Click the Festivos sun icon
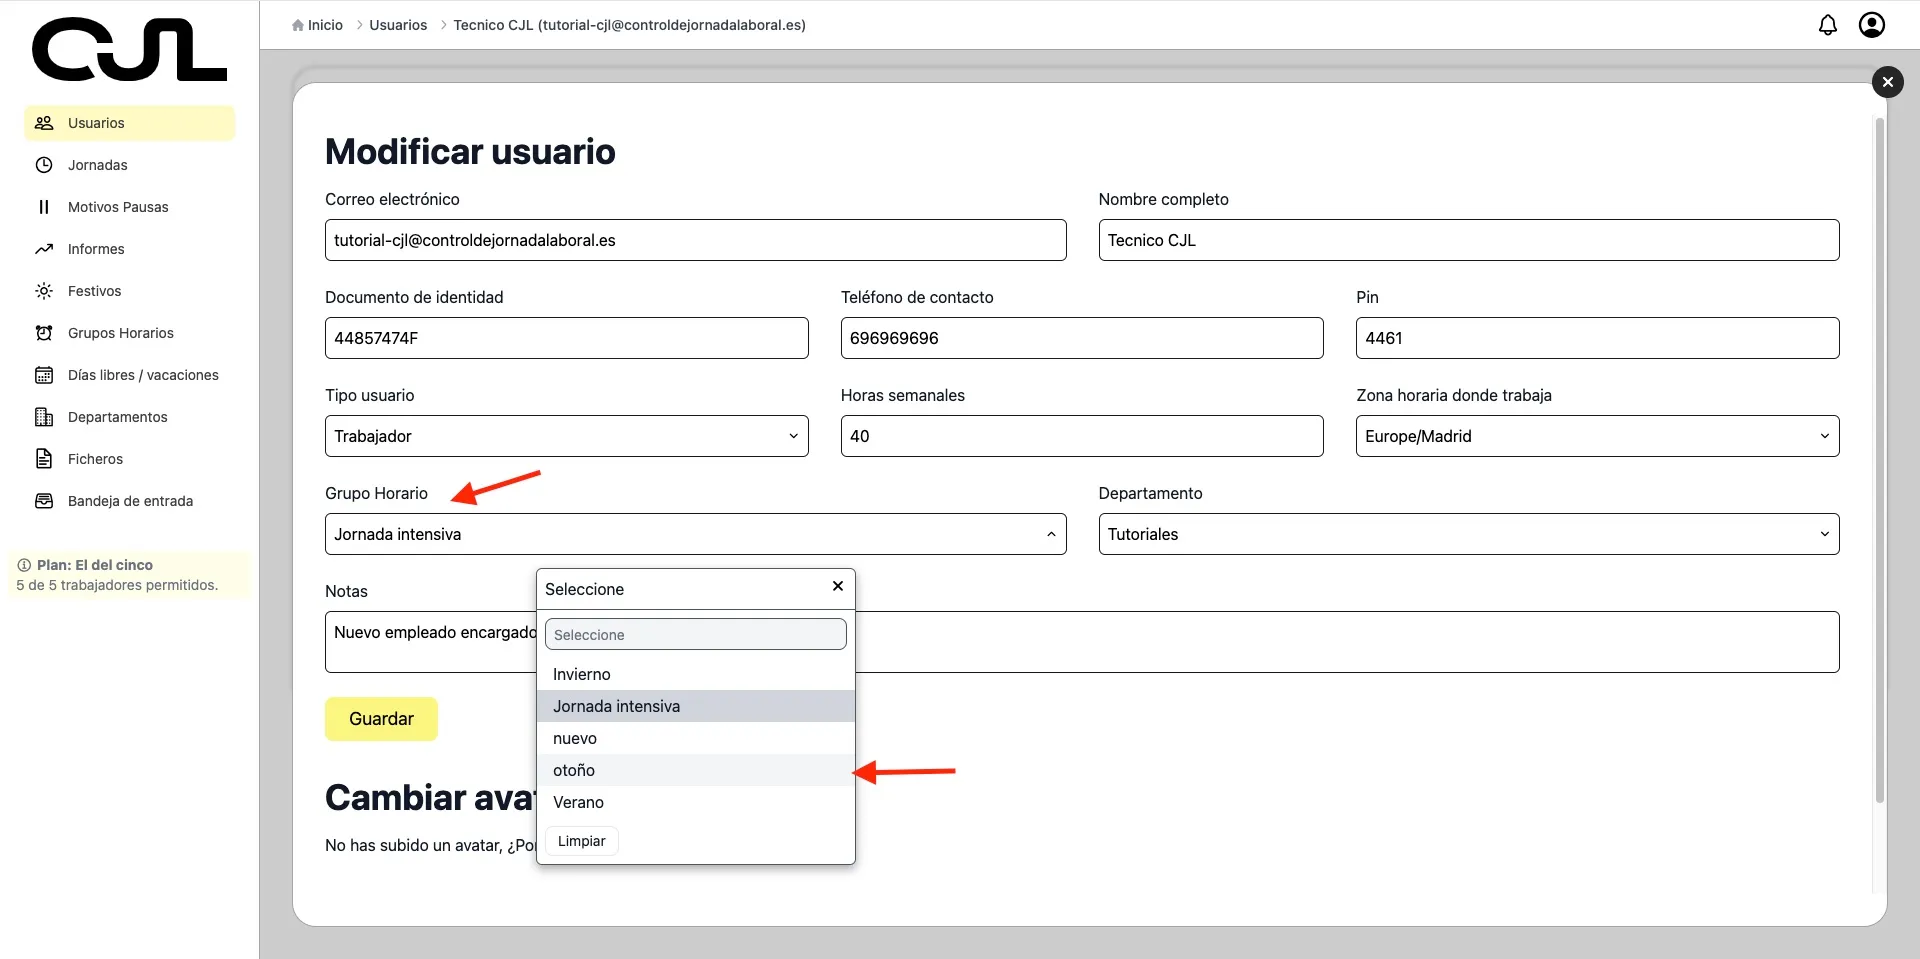Screen dimensions: 1920x959 pyautogui.click(x=44, y=291)
